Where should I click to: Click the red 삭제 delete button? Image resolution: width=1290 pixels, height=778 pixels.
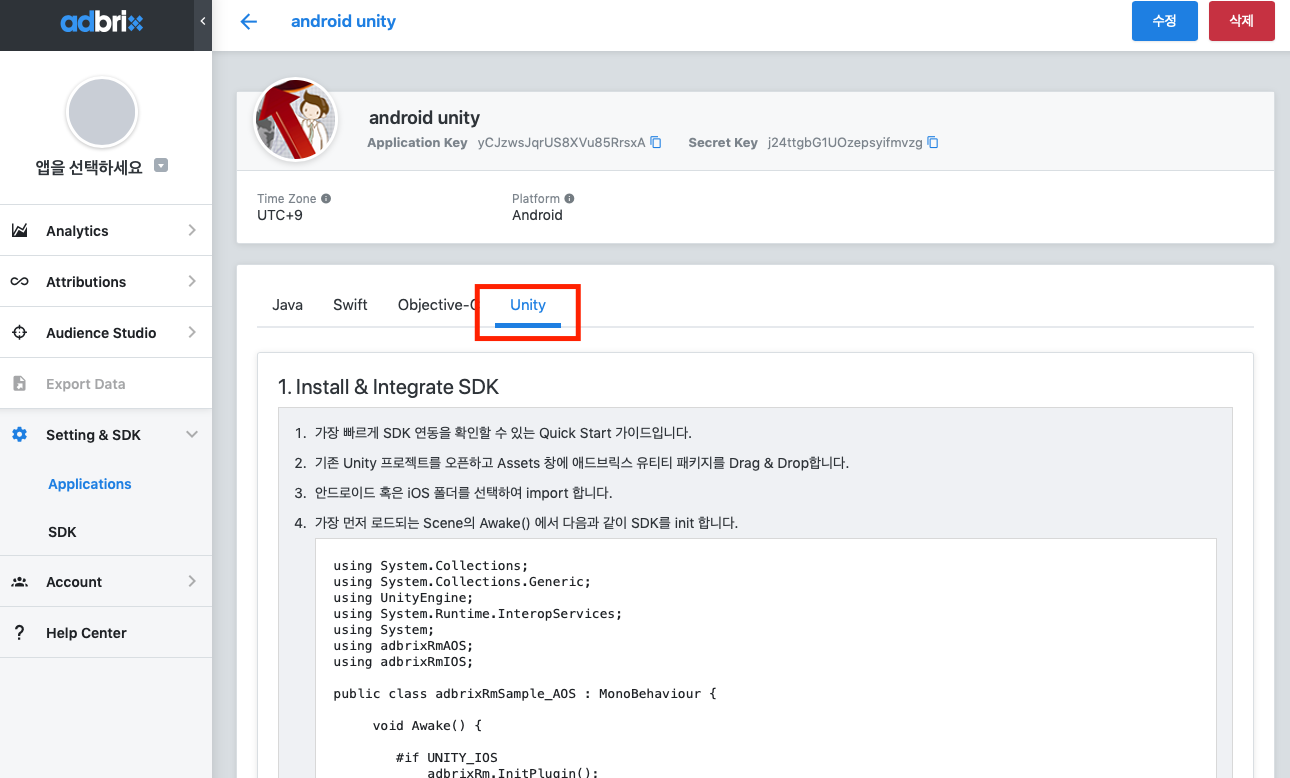[1241, 21]
